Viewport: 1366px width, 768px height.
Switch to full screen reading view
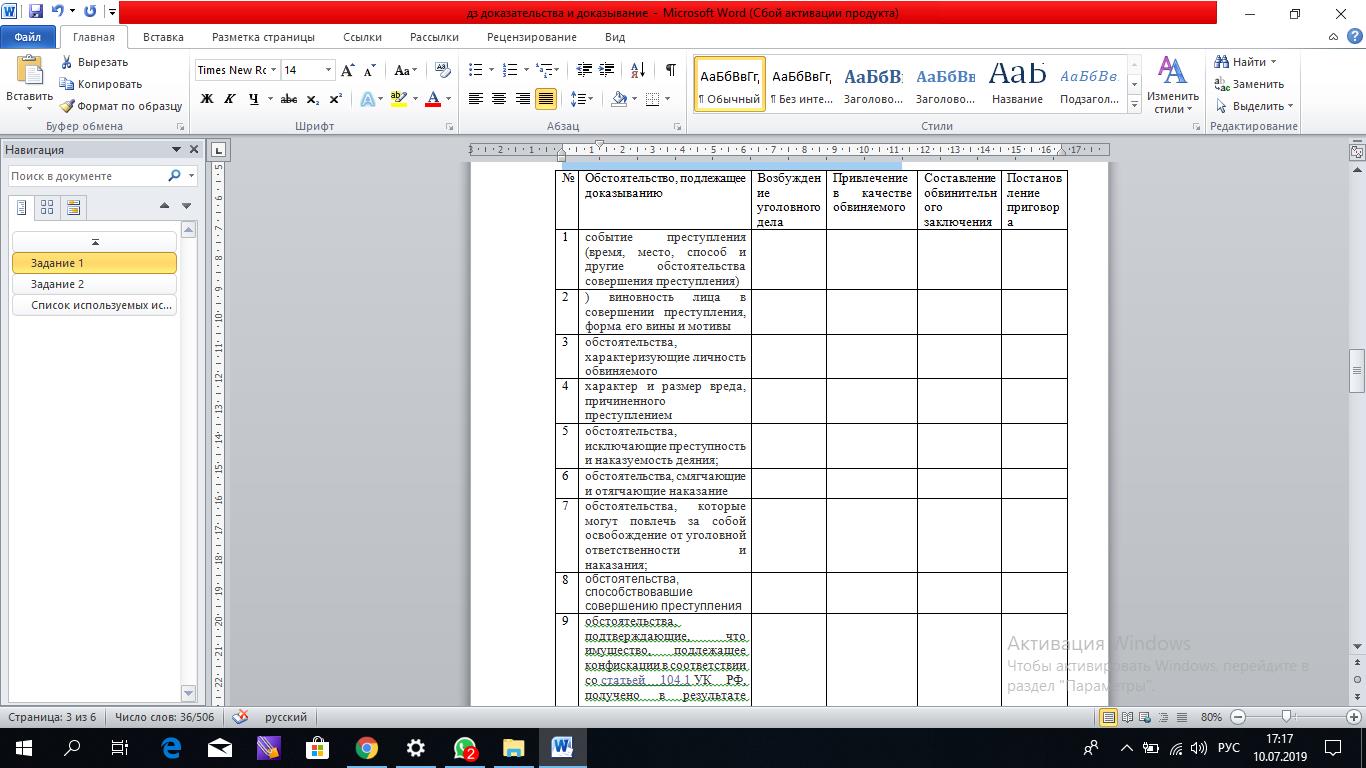[x=1127, y=717]
